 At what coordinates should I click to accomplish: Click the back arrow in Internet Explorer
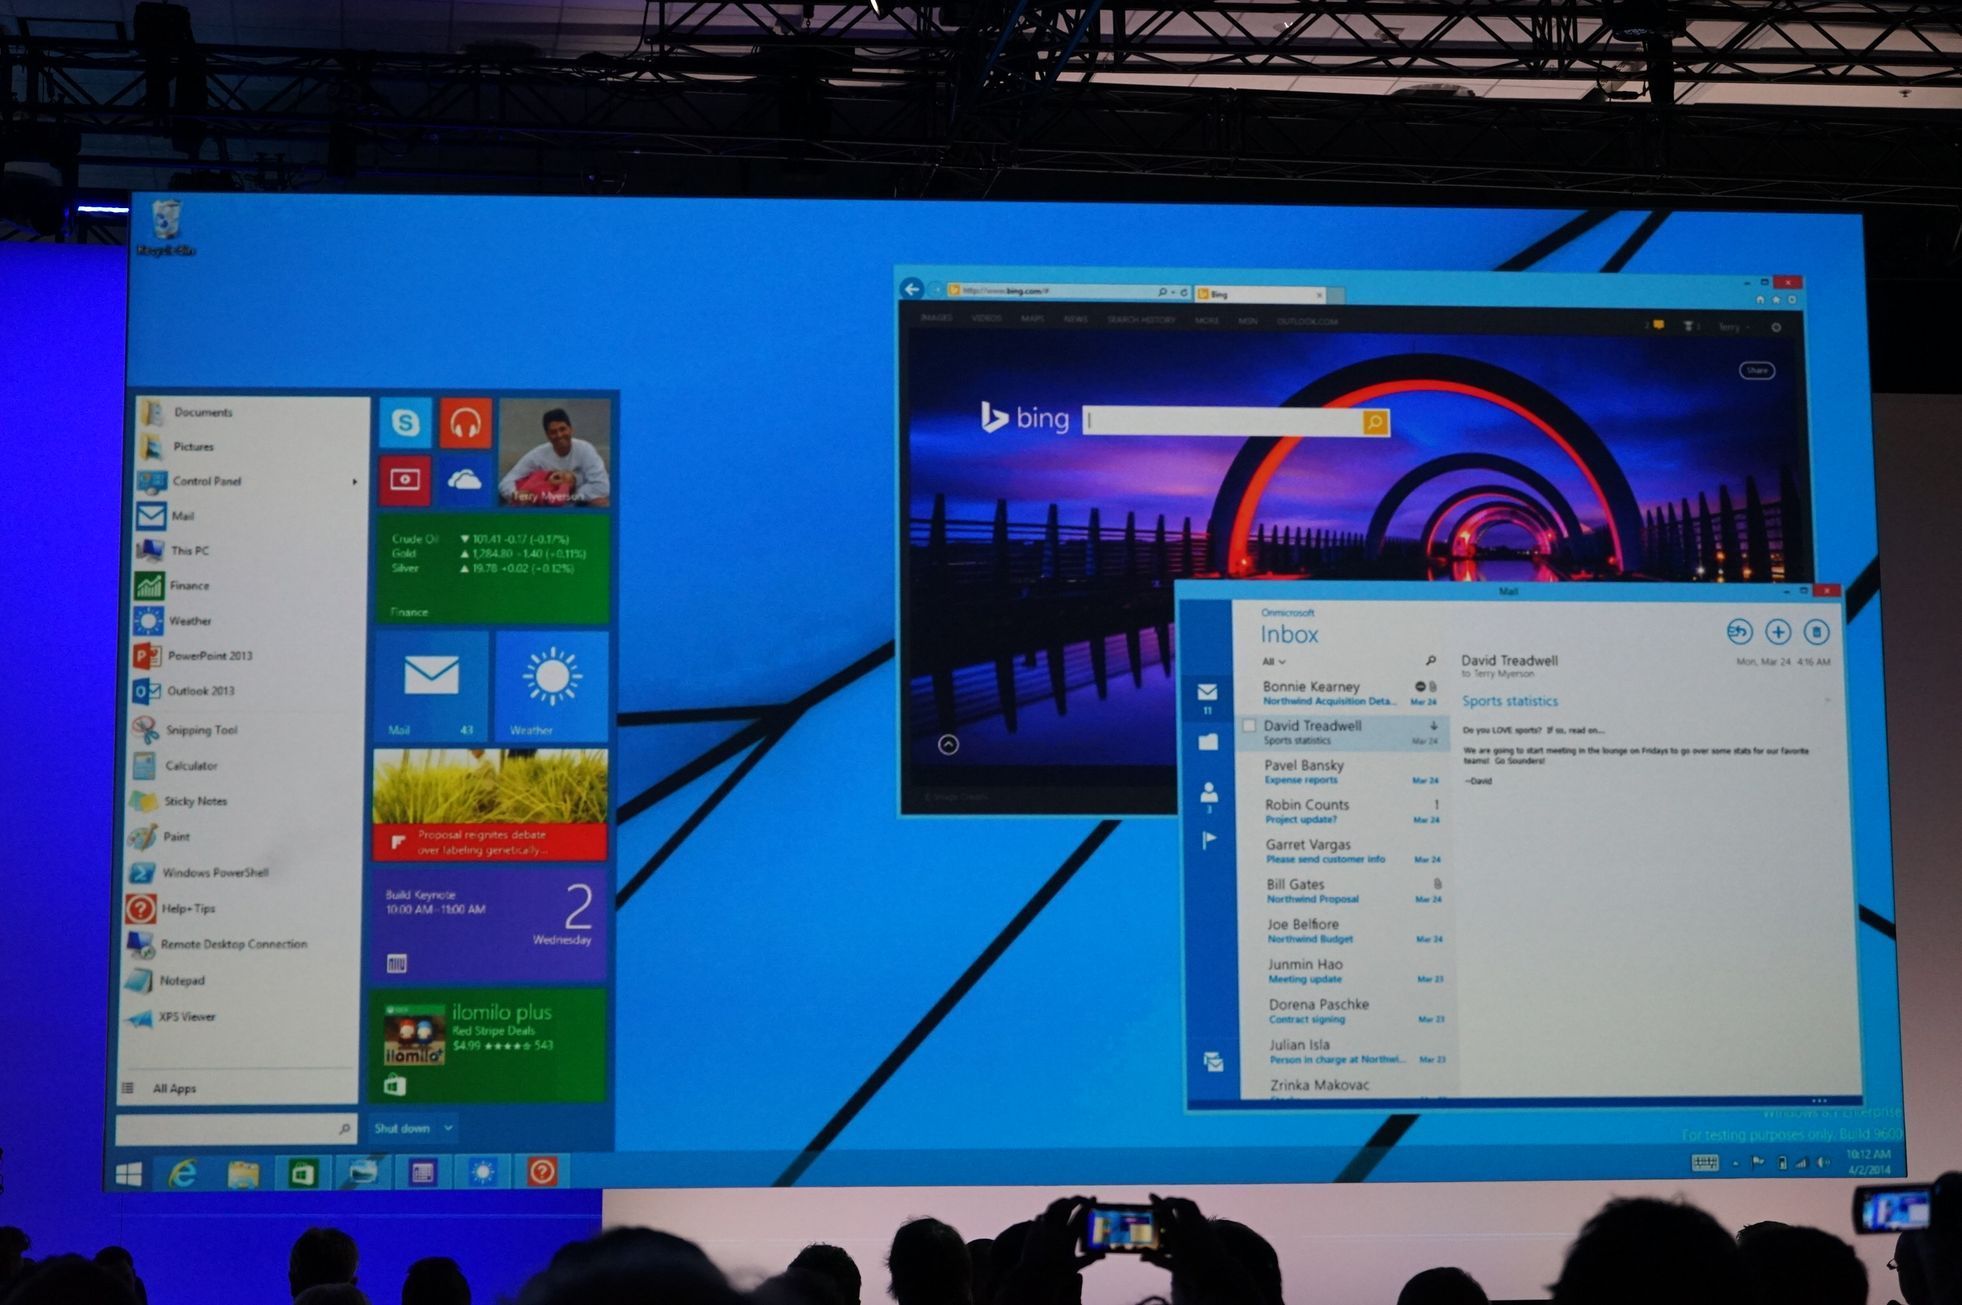(x=911, y=289)
